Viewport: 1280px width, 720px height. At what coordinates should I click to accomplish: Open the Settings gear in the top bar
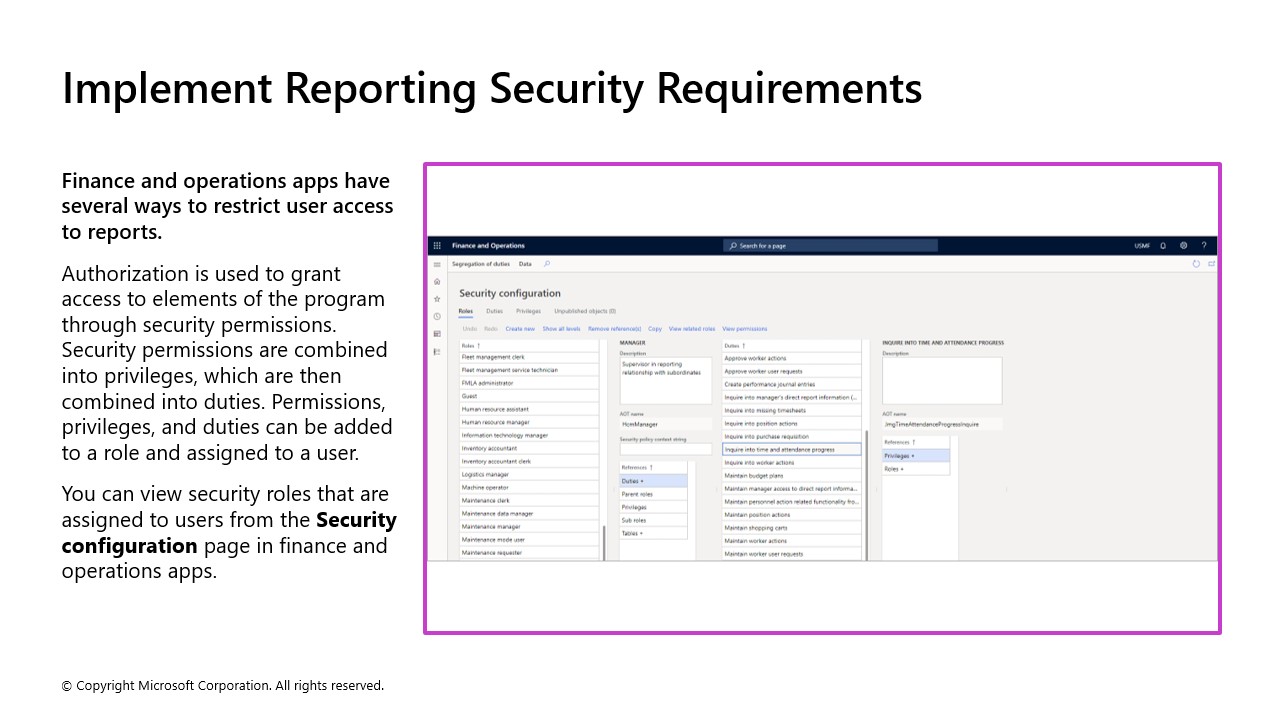pyautogui.click(x=1184, y=245)
